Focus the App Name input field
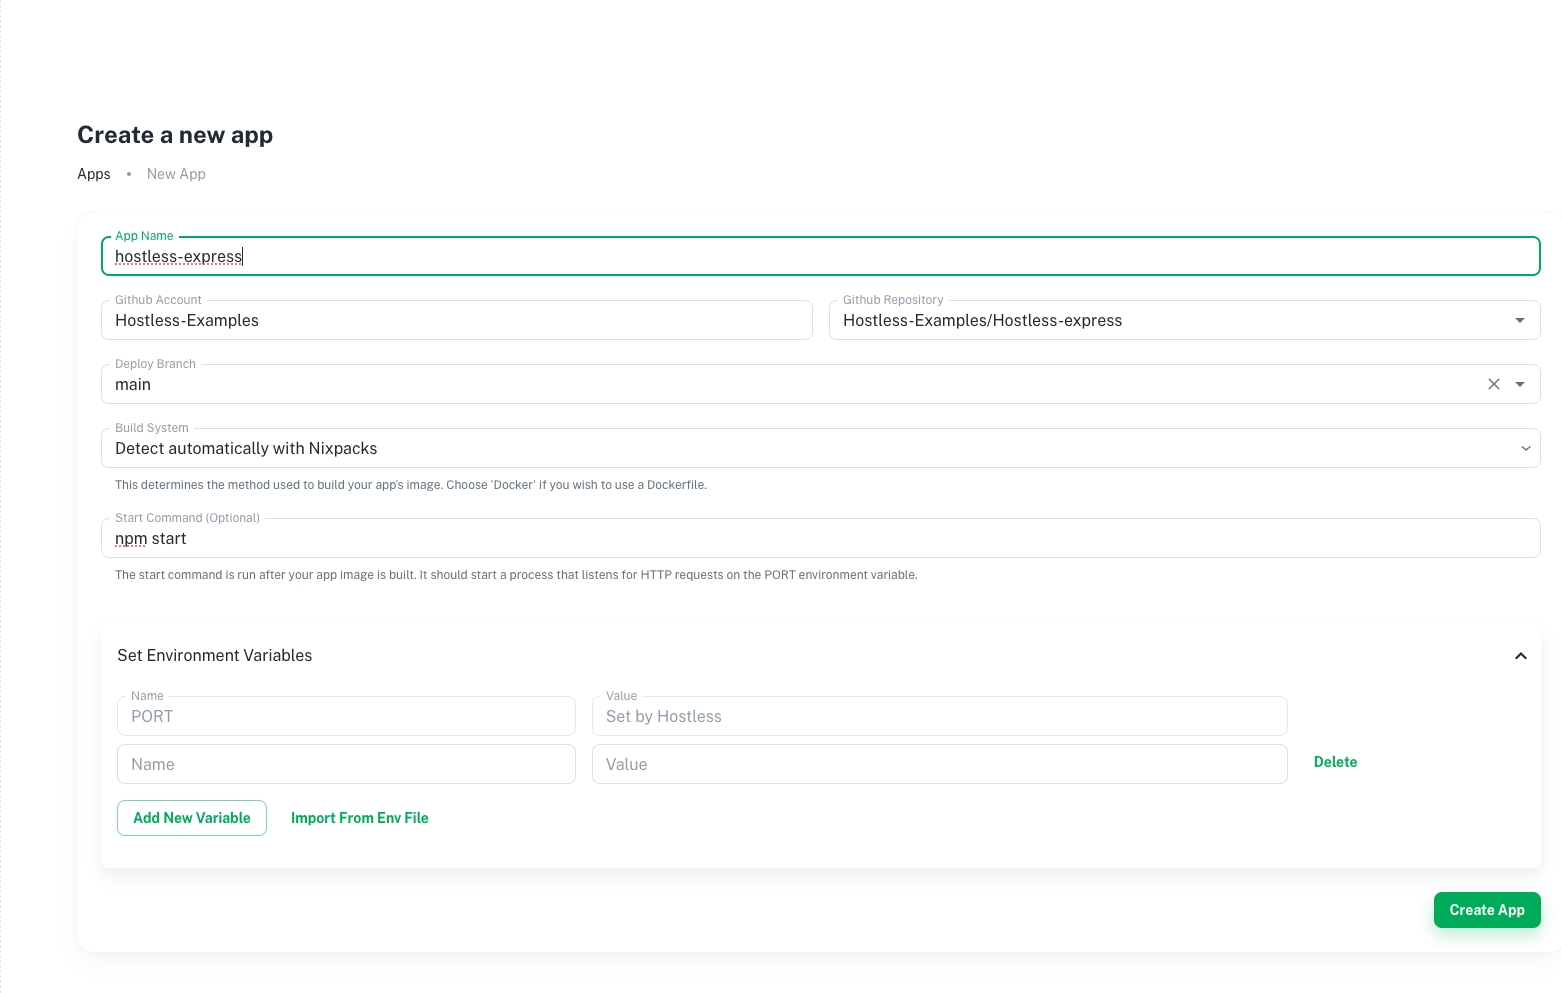This screenshot has height=993, width=1561. click(x=821, y=256)
